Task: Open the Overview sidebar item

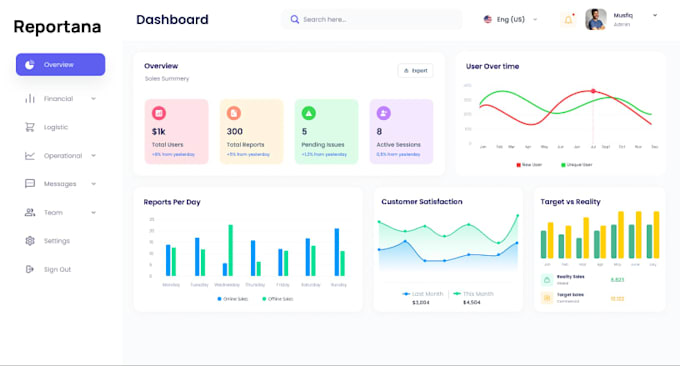Action: tap(60, 65)
